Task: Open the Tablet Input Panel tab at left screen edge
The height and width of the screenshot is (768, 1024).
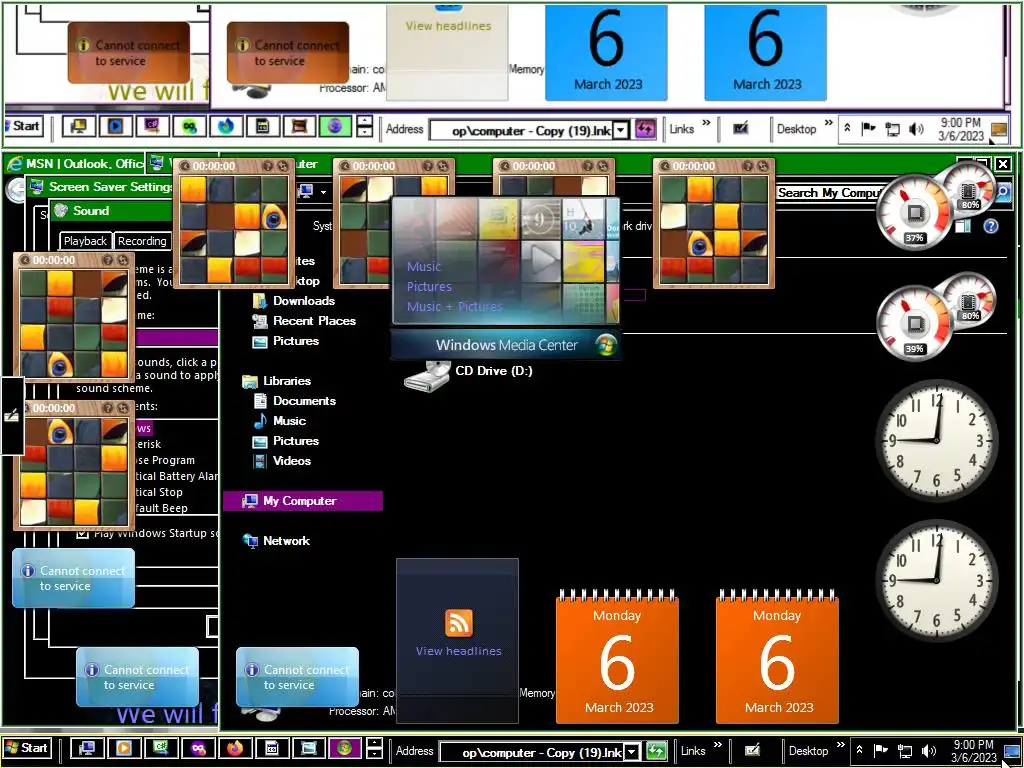Action: 12,415
